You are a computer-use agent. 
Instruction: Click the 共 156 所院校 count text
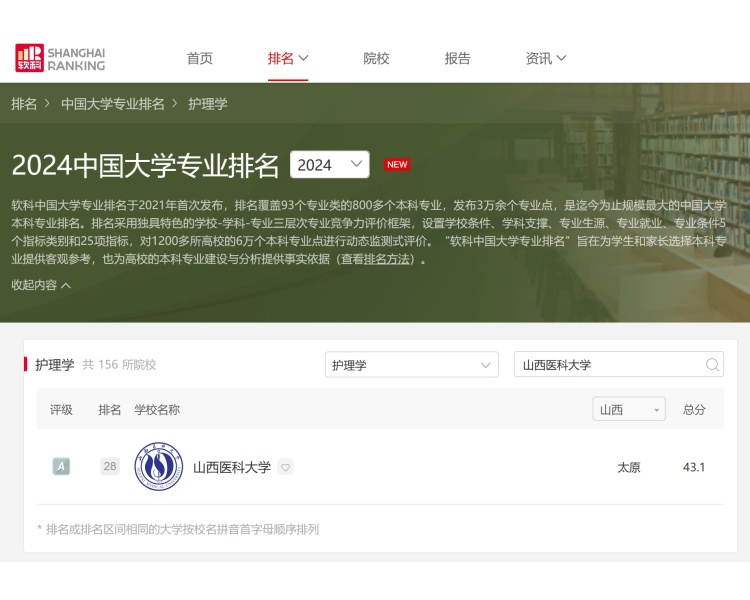(x=120, y=365)
